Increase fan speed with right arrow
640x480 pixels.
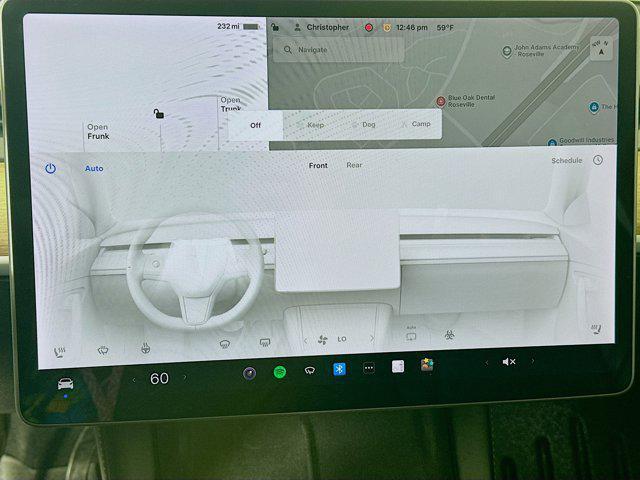(x=371, y=338)
